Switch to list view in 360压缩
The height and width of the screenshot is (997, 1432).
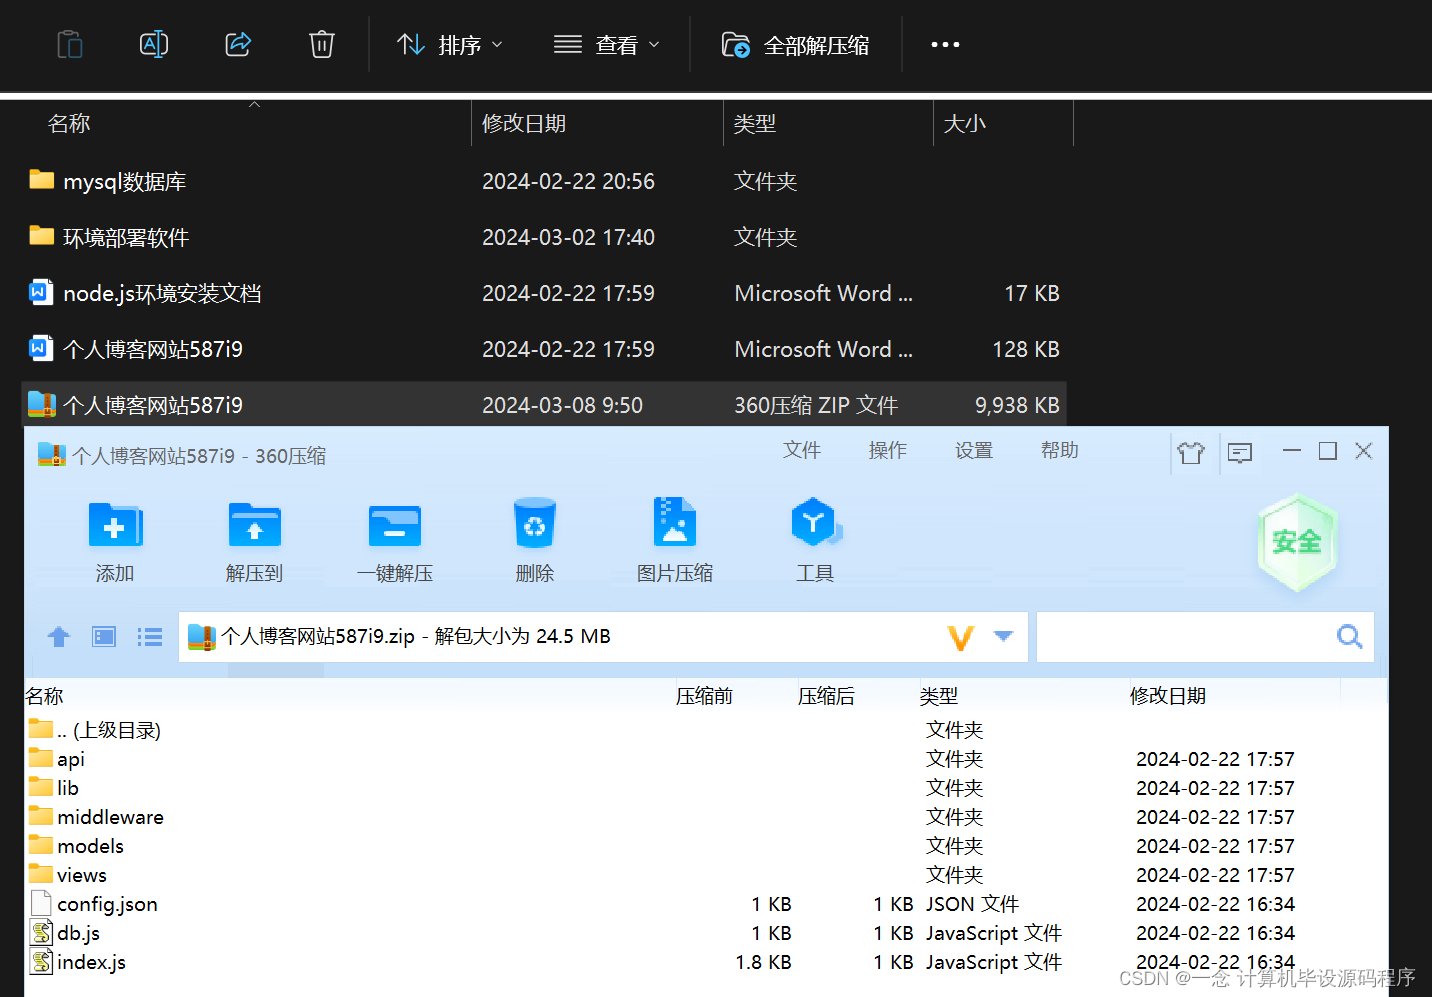tap(149, 637)
